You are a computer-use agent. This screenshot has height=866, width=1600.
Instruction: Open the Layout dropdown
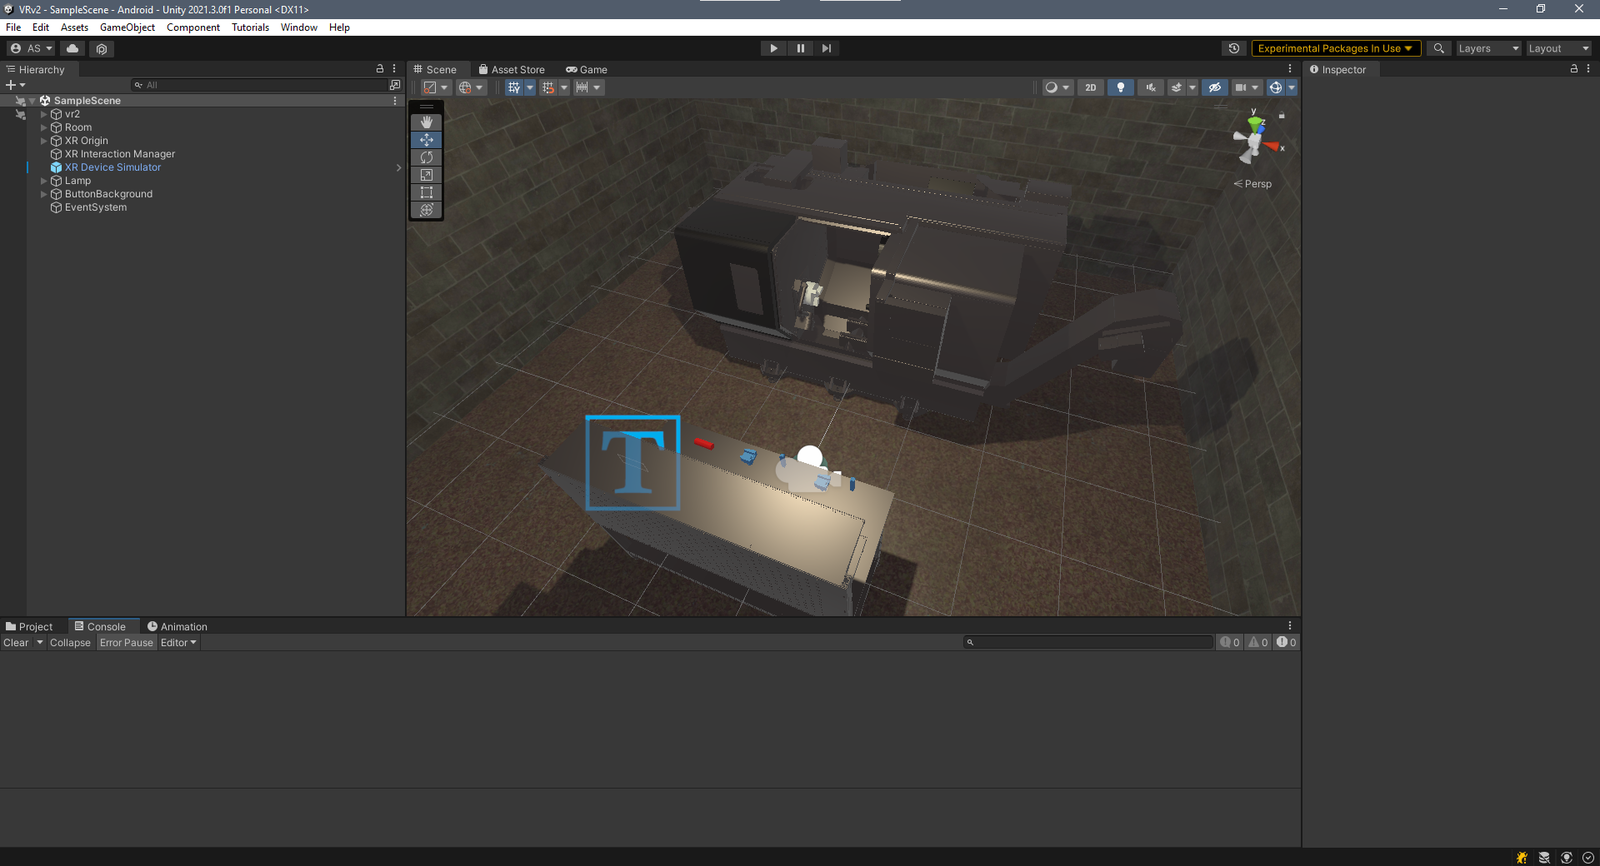pyautogui.click(x=1557, y=48)
